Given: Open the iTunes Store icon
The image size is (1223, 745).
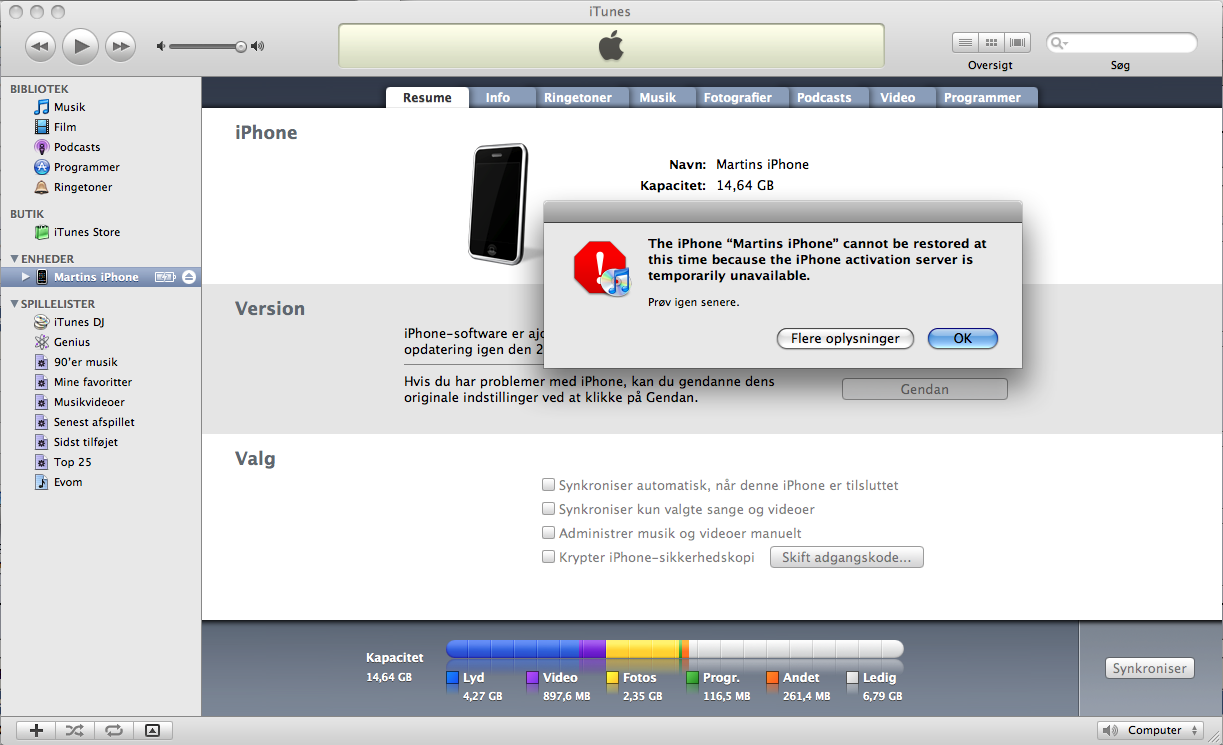Looking at the screenshot, I should tap(42, 232).
